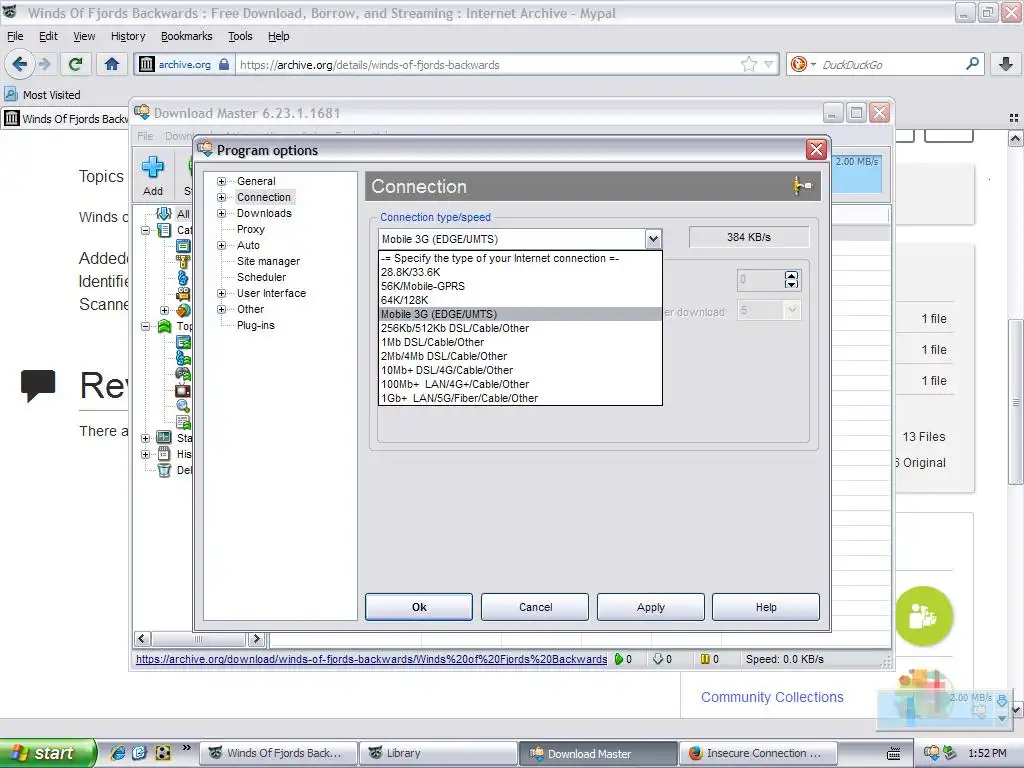The height and width of the screenshot is (768, 1024).
Task: Select All downloads icon in tree
Action: pos(163,214)
